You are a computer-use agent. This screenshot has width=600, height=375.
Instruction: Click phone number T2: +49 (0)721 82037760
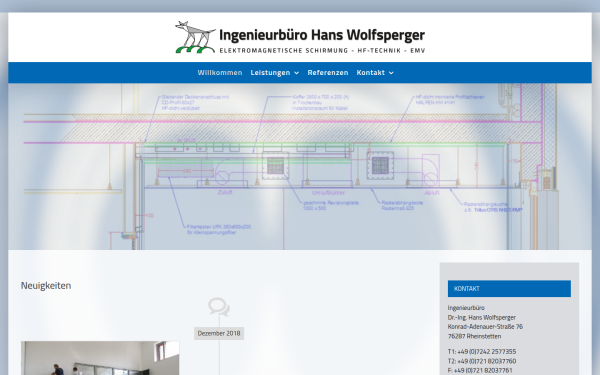[482, 361]
